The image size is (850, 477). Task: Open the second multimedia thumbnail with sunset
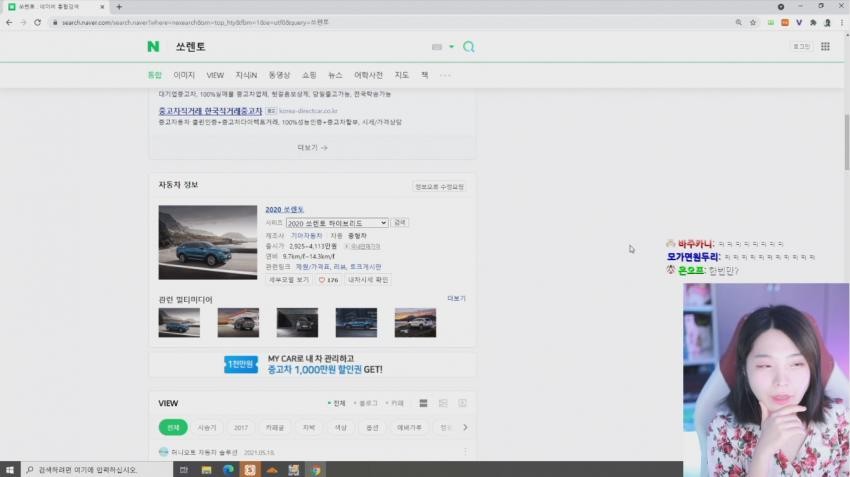point(238,323)
